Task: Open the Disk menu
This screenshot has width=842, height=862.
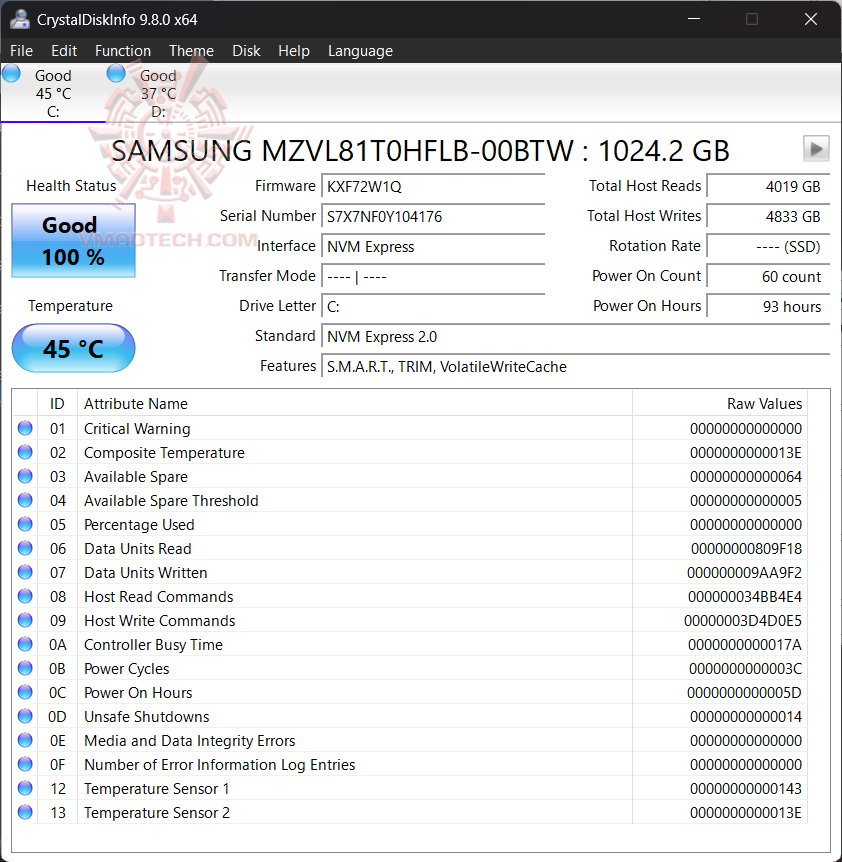Action: click(x=246, y=51)
